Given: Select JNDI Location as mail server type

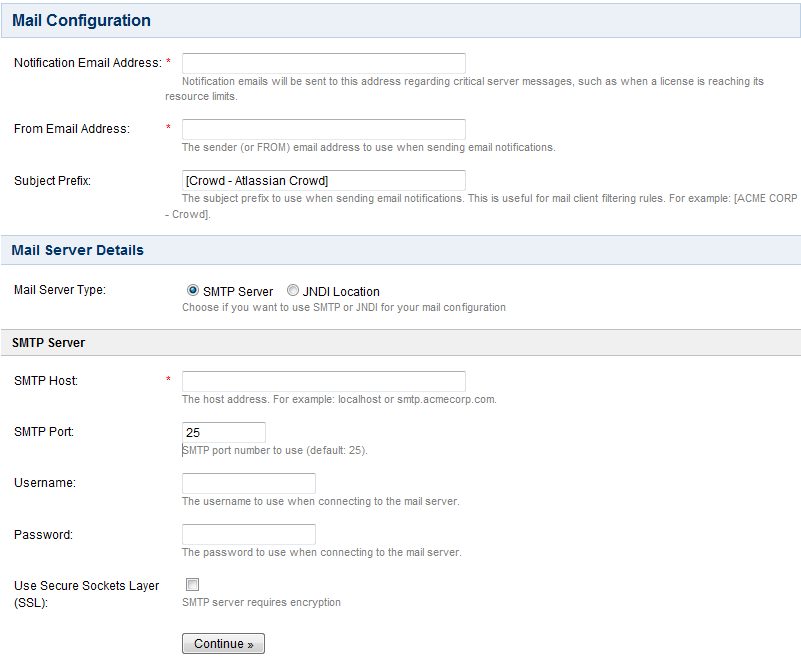Looking at the screenshot, I should [293, 290].
